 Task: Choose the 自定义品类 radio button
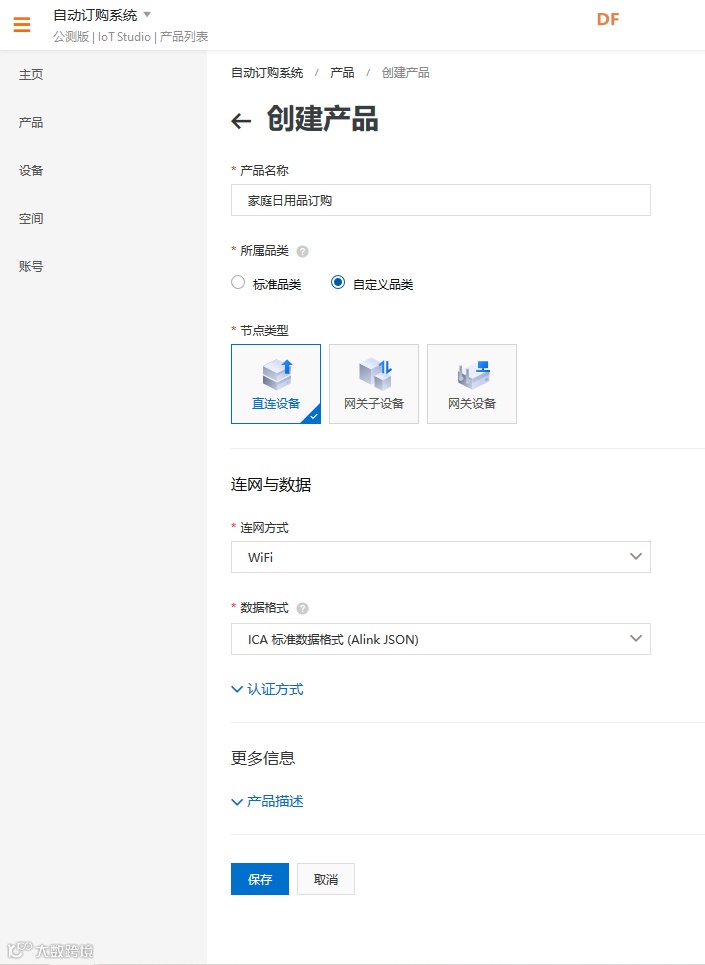click(338, 282)
